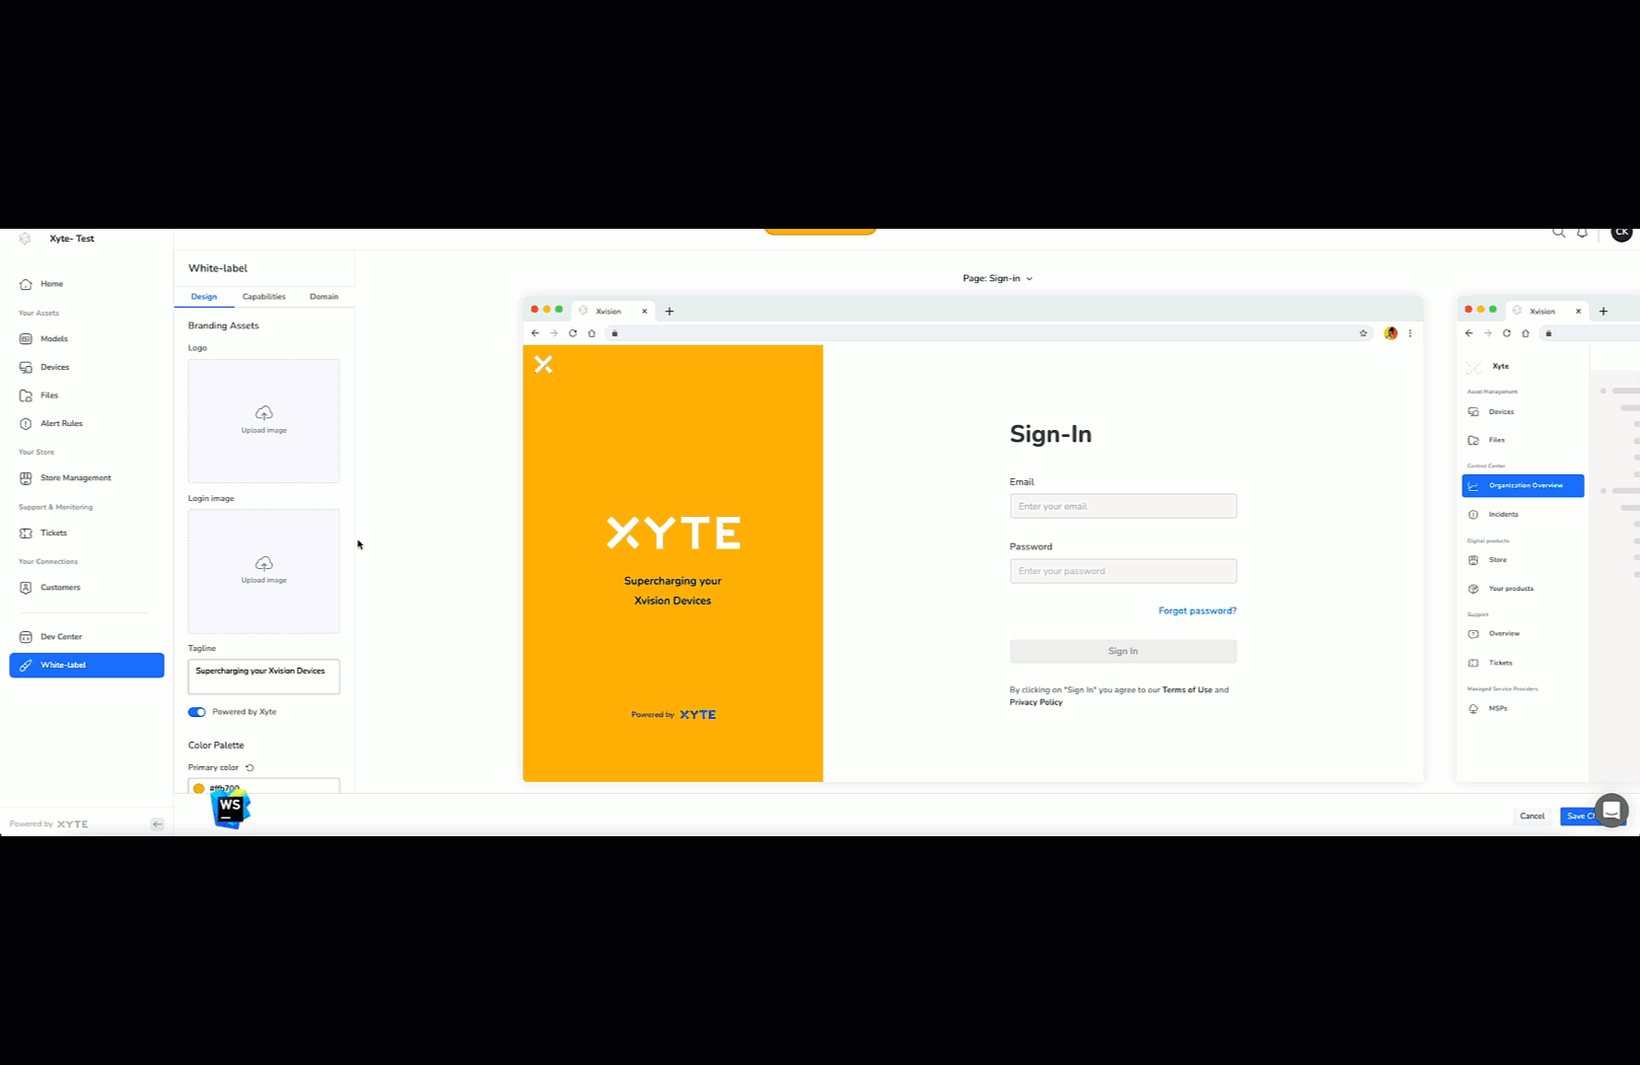Screen dimensions: 1640x1065
Task: Click the Tickets icon in the main left sidebar
Action: [x=26, y=533]
